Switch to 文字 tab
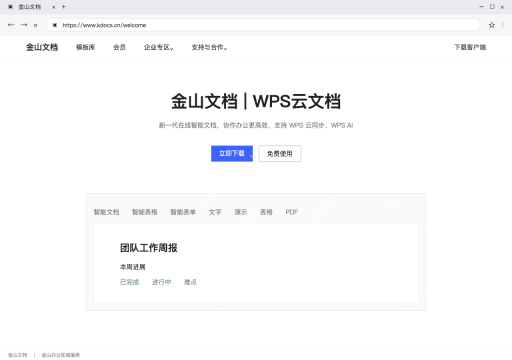The image size is (512, 360). [215, 212]
